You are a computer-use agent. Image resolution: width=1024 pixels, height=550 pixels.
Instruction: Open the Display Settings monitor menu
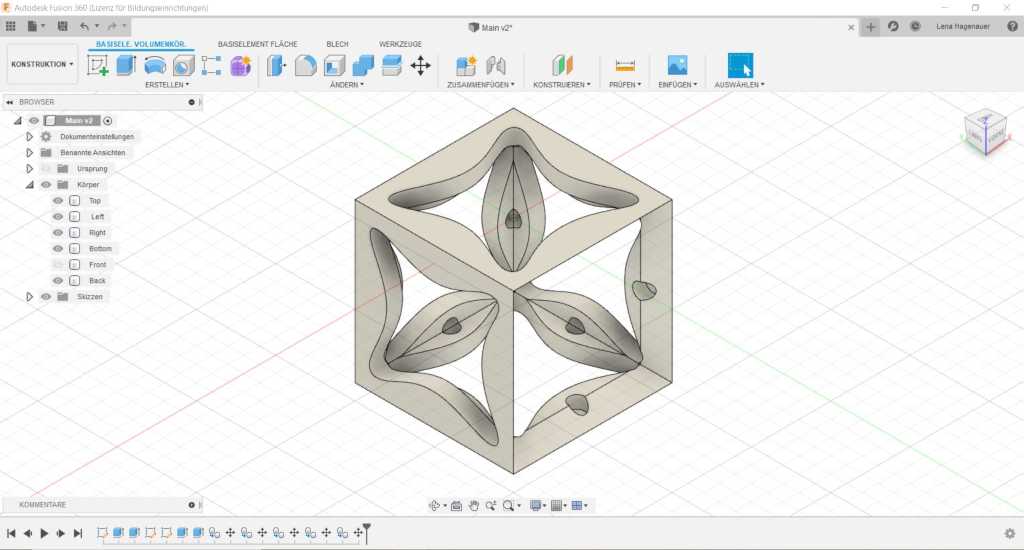pyautogui.click(x=536, y=506)
